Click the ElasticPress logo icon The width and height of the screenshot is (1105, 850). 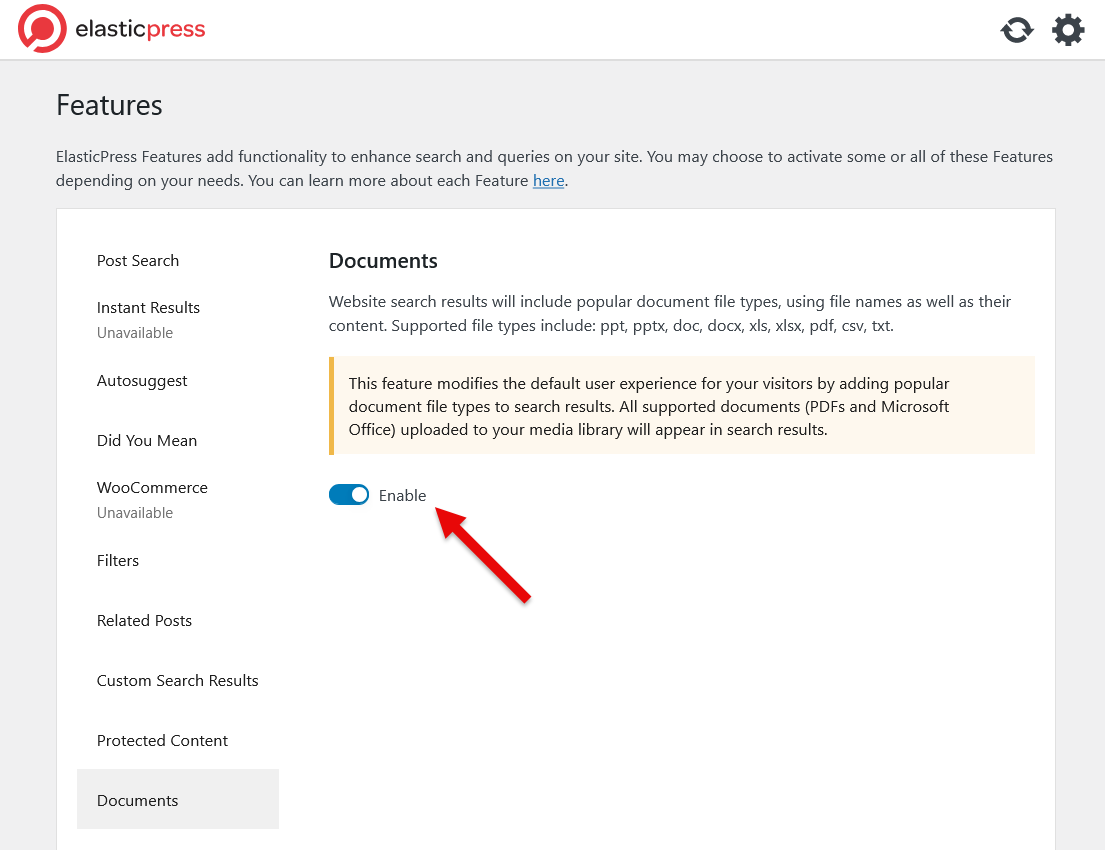pyautogui.click(x=42, y=29)
